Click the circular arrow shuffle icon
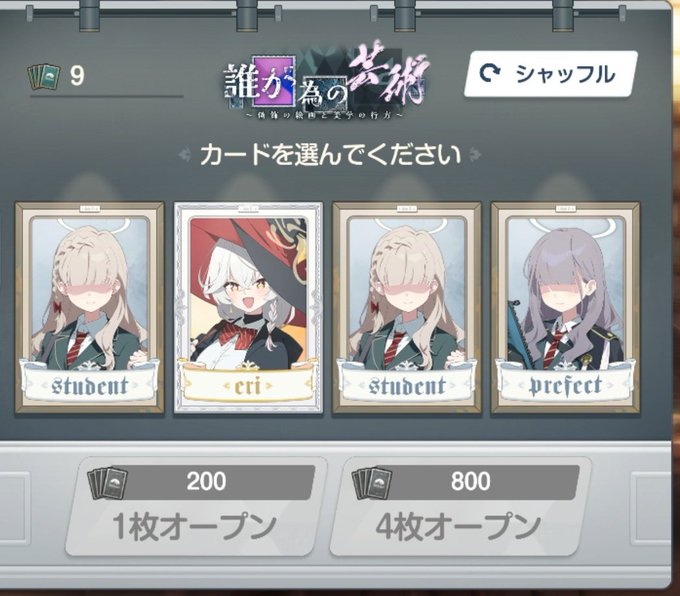Image resolution: width=680 pixels, height=596 pixels. coord(490,74)
